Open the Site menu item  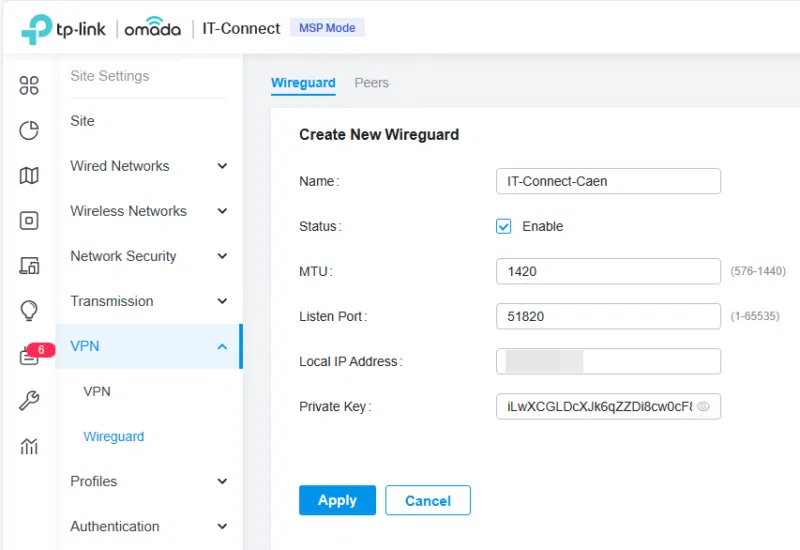click(83, 121)
